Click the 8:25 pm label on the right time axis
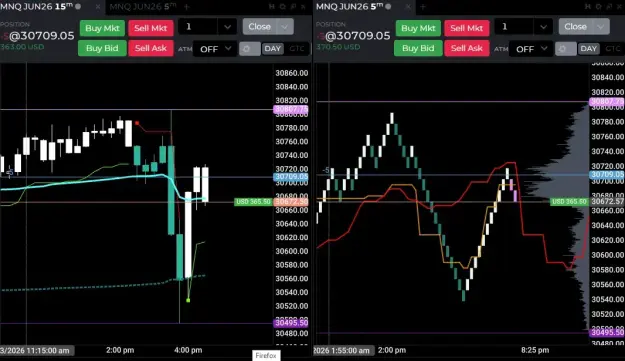 click(x=535, y=350)
